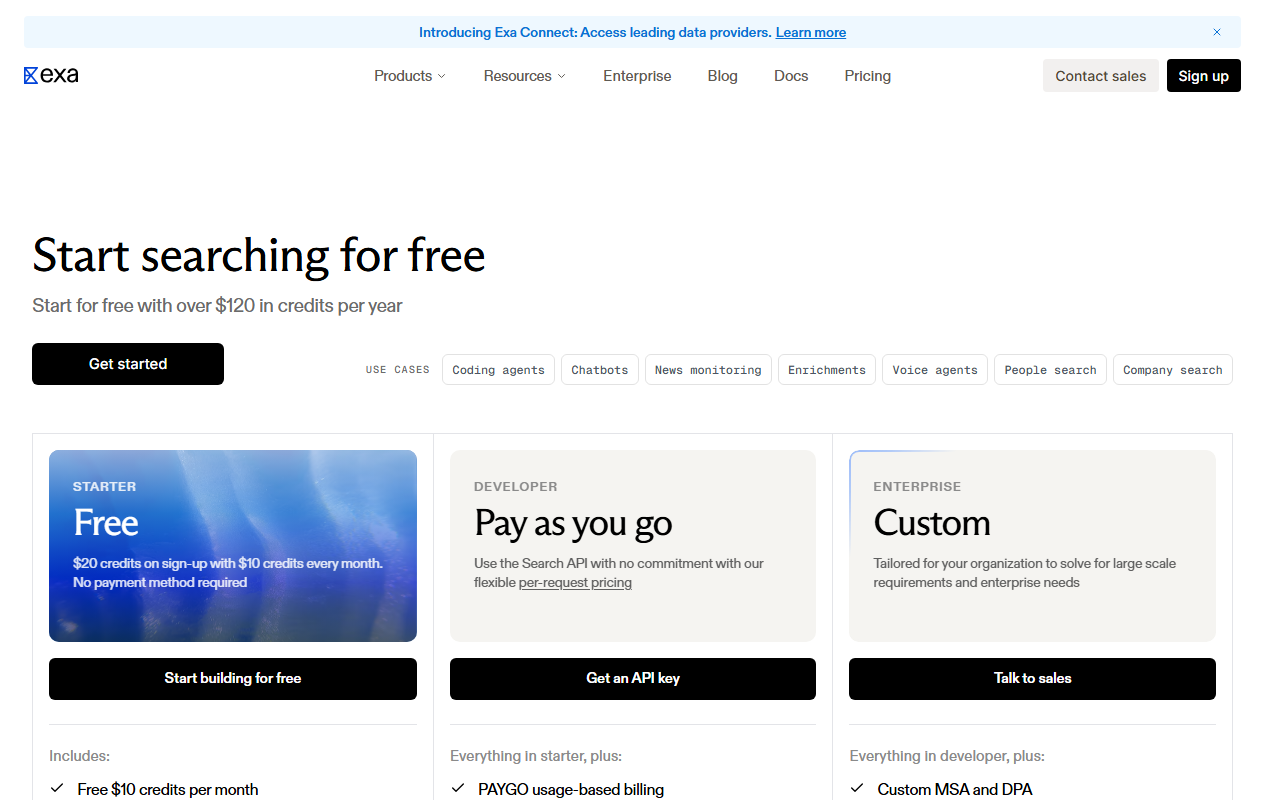Image resolution: width=1280 pixels, height=800 pixels.
Task: Click the Contact sales button
Action: click(x=1101, y=76)
